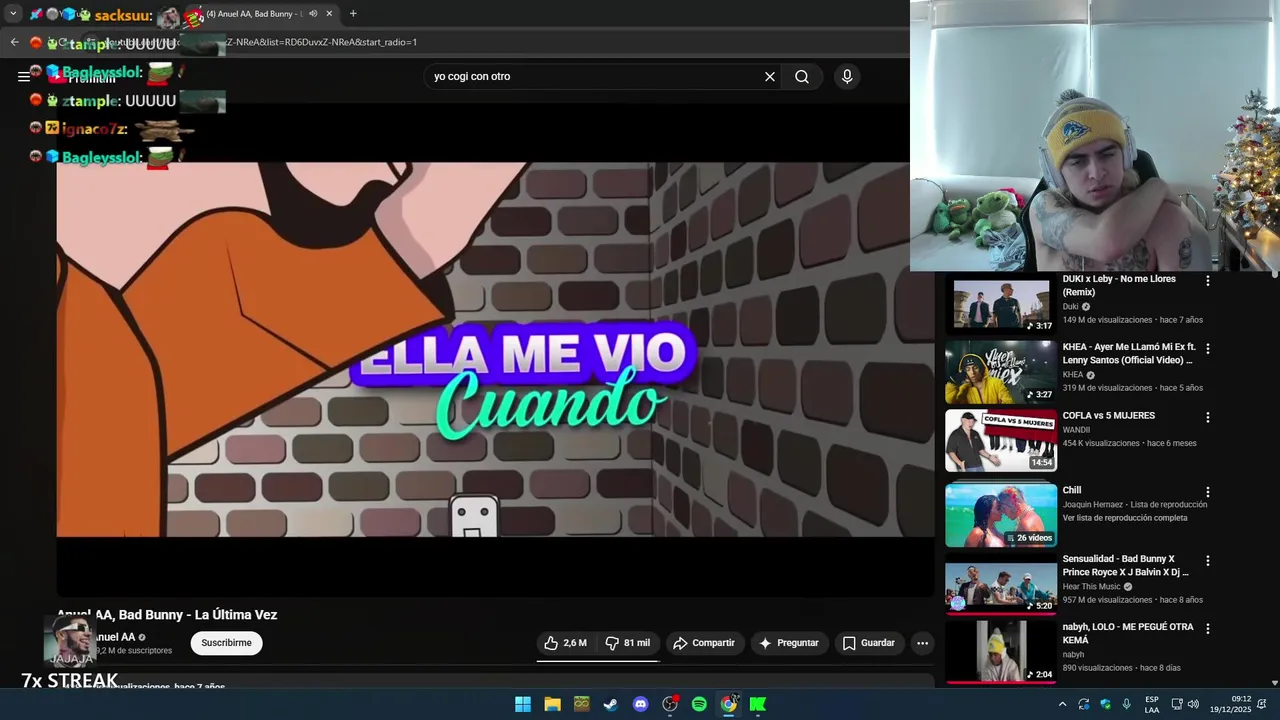This screenshot has height=720, width=1280.
Task: Open options for 'KHEA - Ayer Me LLamó Mi Ex'
Action: pos(1207,349)
